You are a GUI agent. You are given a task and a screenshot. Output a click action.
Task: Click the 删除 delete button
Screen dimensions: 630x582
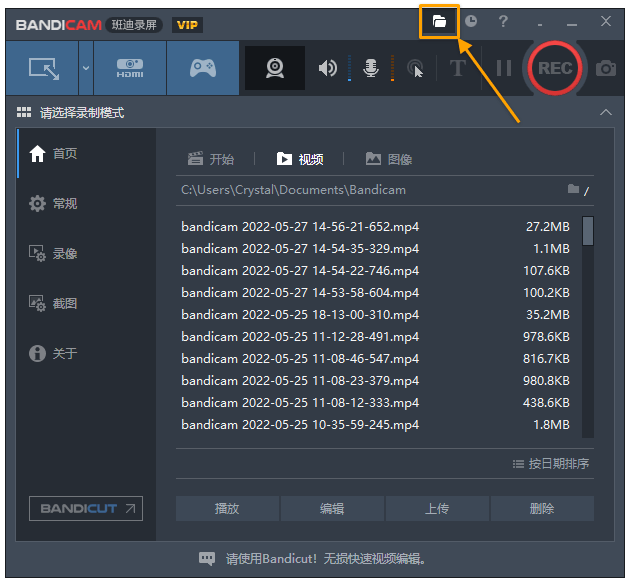[x=542, y=508]
